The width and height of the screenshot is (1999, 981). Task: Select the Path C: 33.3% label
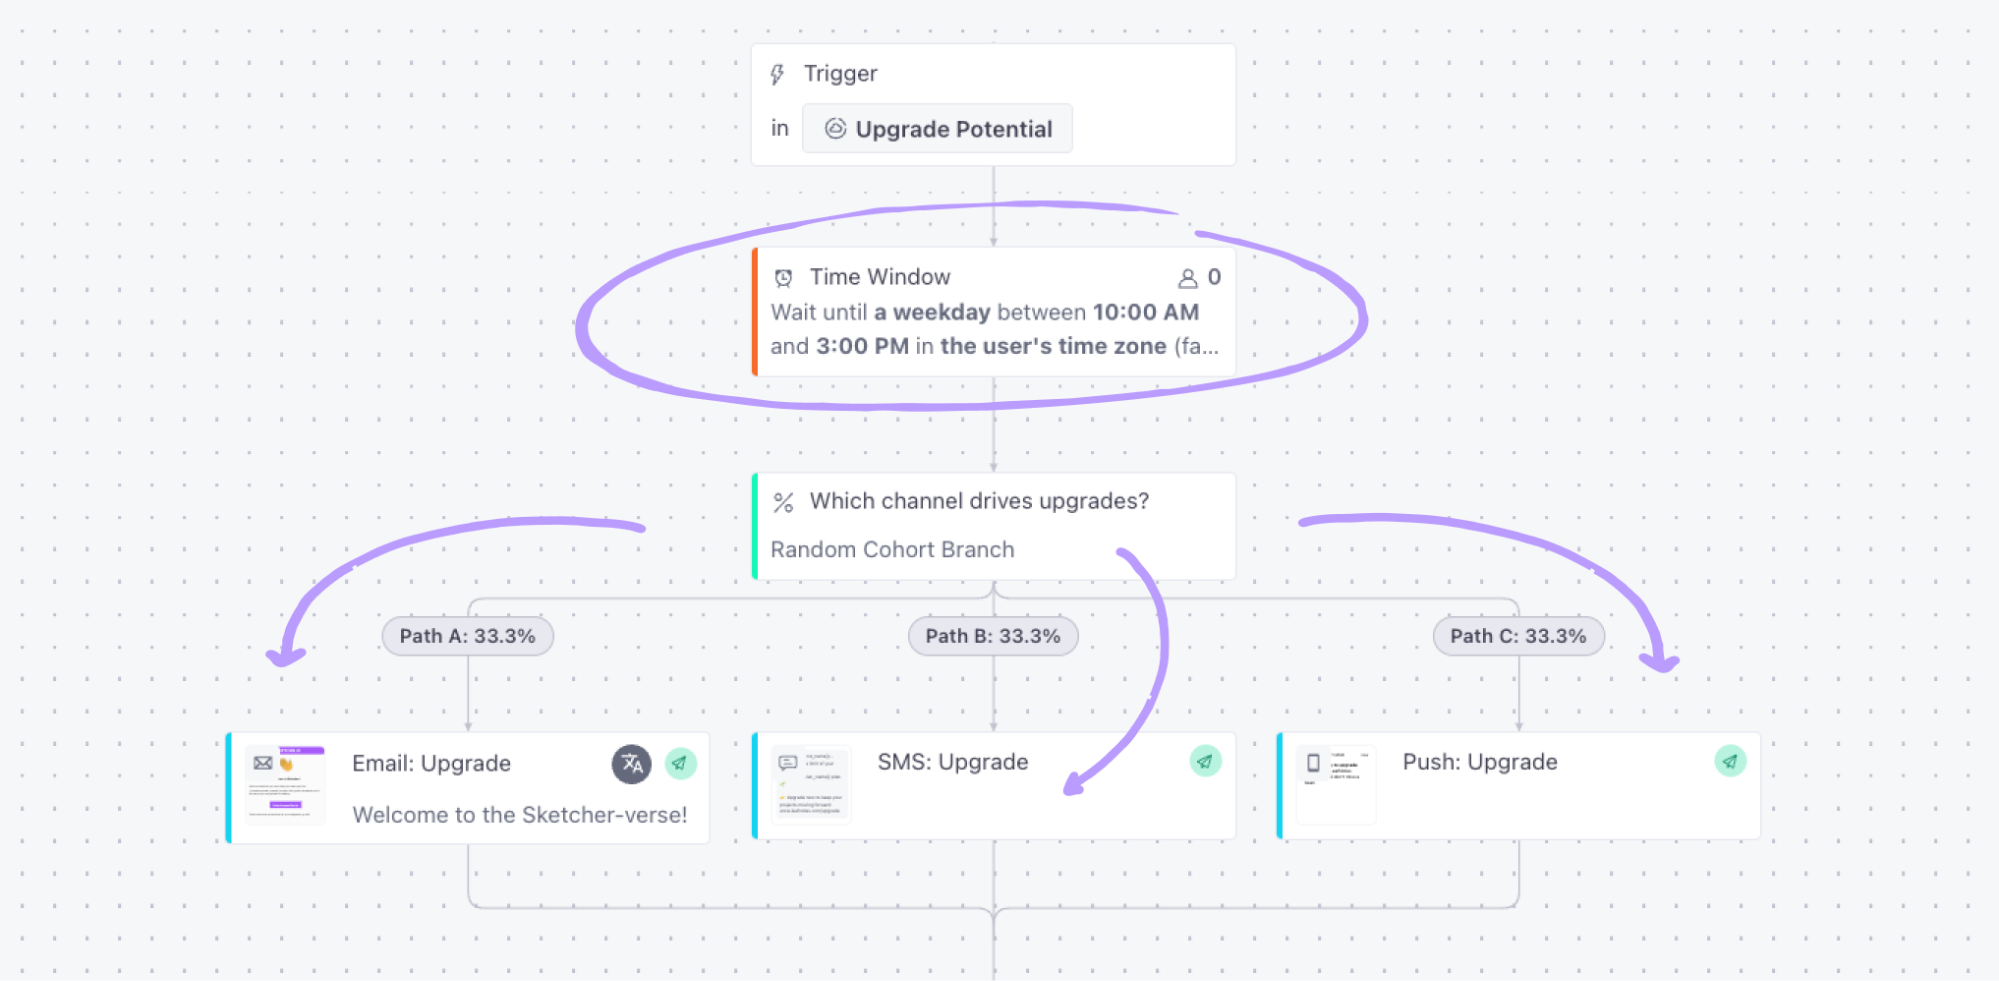pyautogui.click(x=1518, y=636)
